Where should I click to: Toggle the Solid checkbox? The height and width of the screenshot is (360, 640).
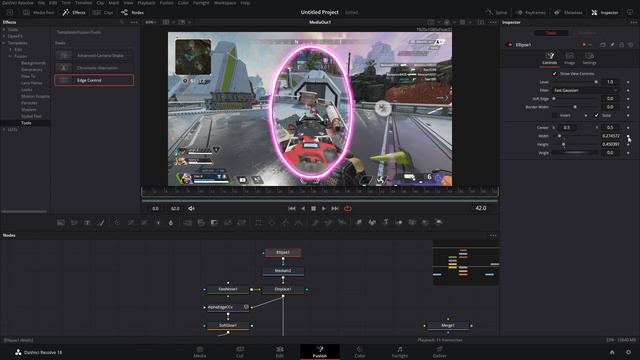tap(596, 116)
